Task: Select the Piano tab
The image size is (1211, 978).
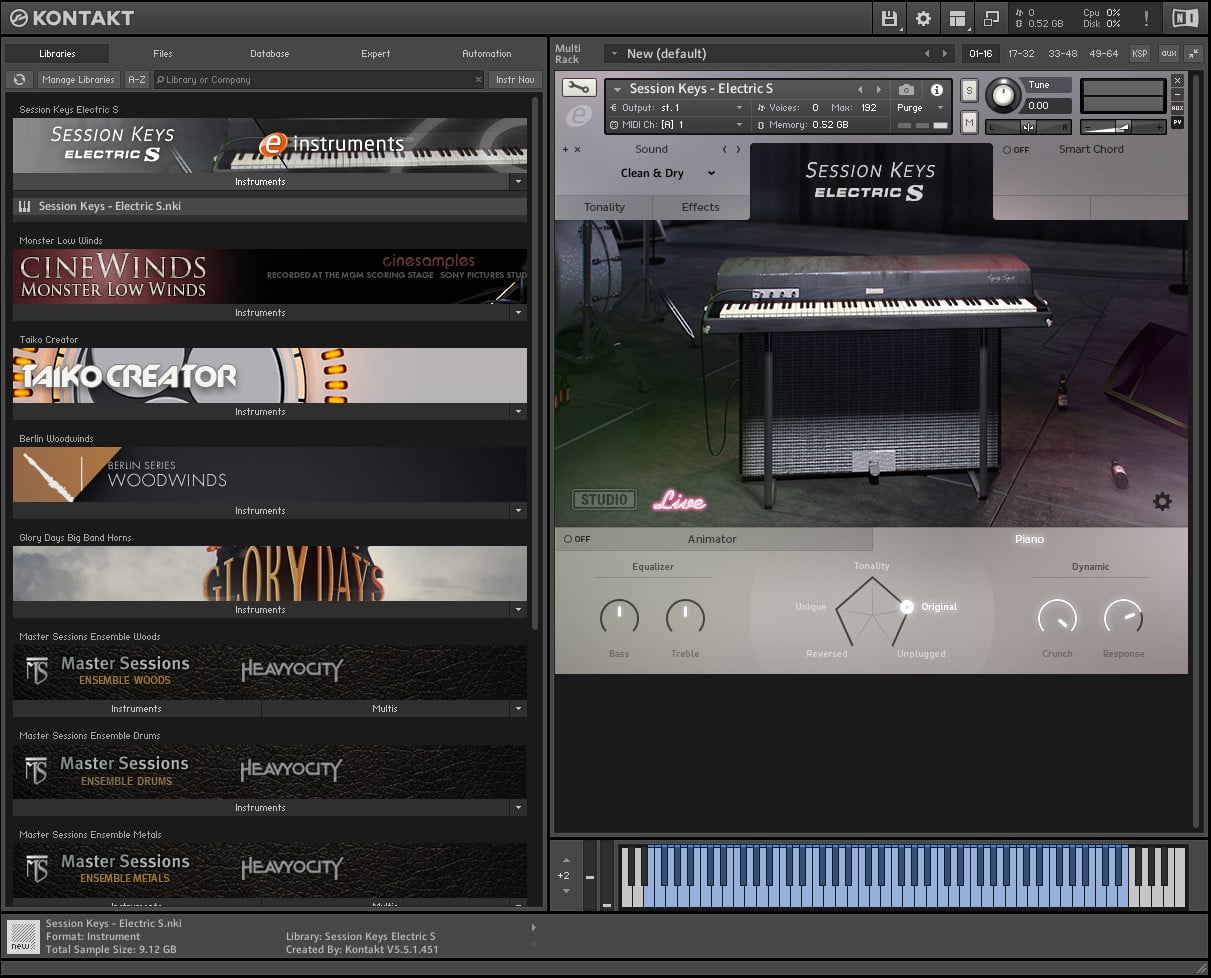Action: [x=1030, y=539]
